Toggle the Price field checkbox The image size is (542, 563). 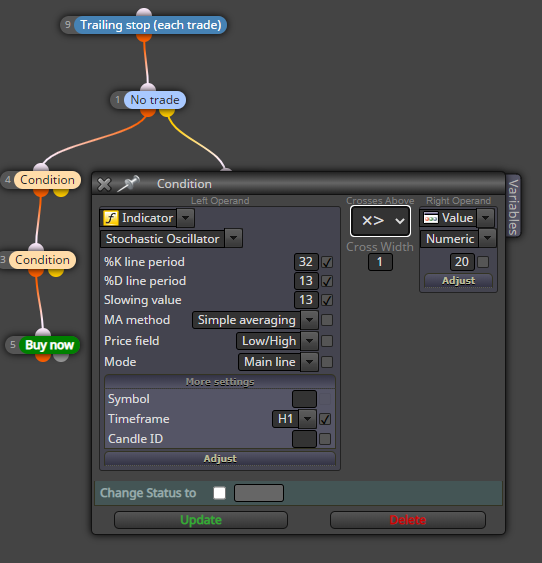[x=327, y=341]
